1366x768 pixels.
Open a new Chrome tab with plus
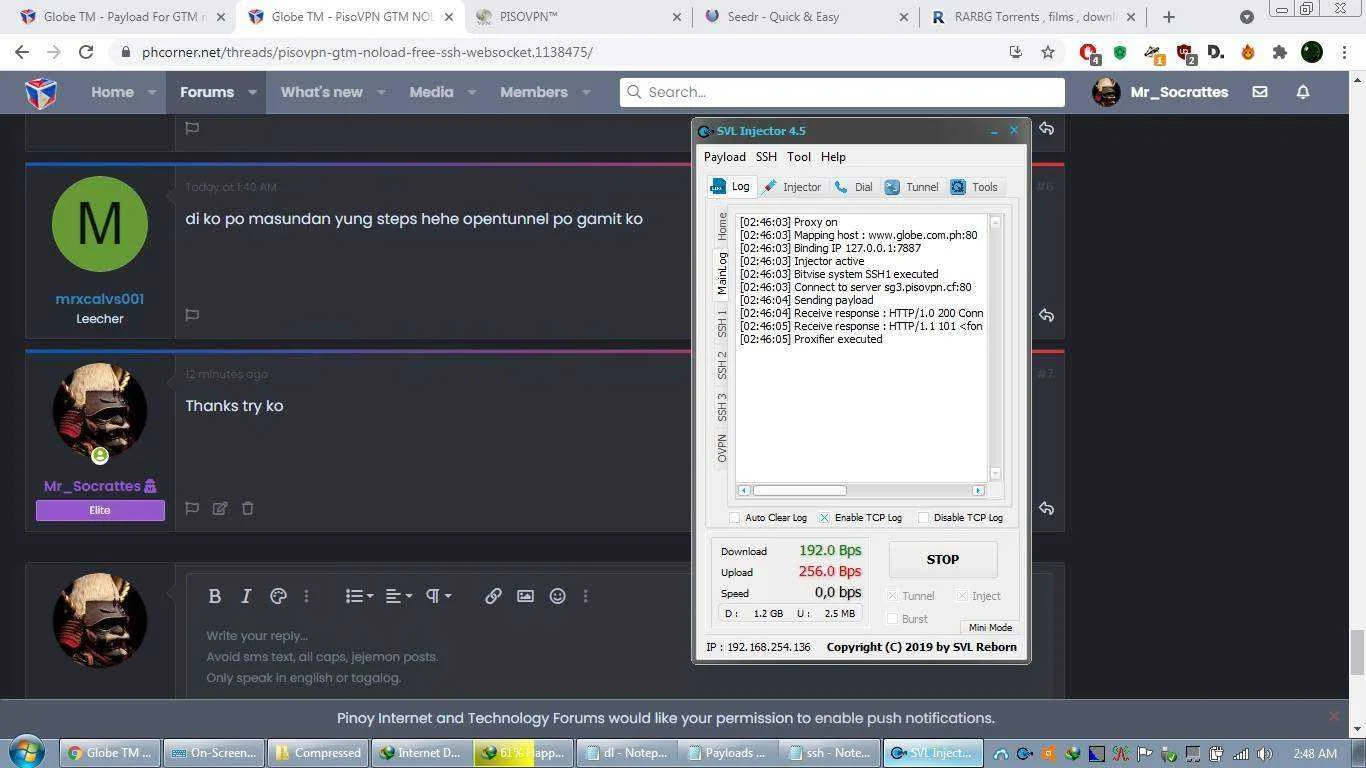click(1168, 17)
